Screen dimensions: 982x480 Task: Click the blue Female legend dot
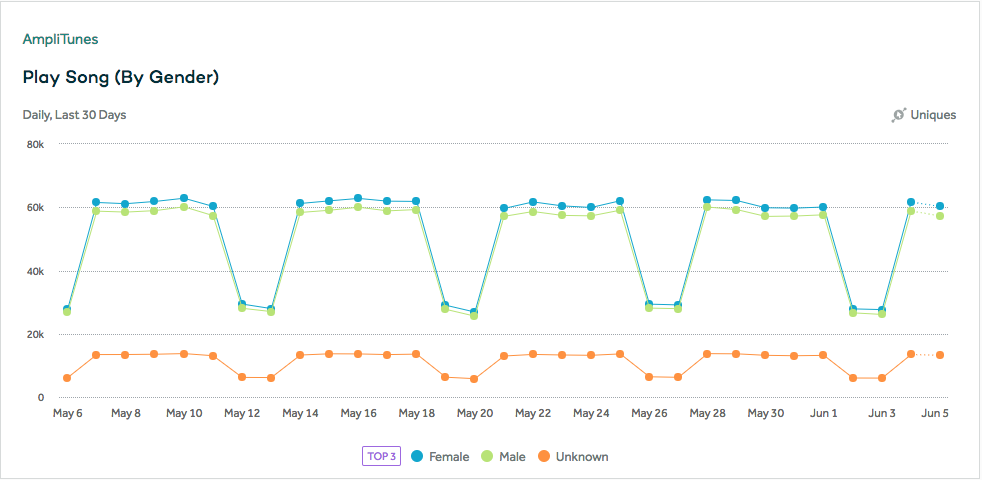click(x=417, y=457)
